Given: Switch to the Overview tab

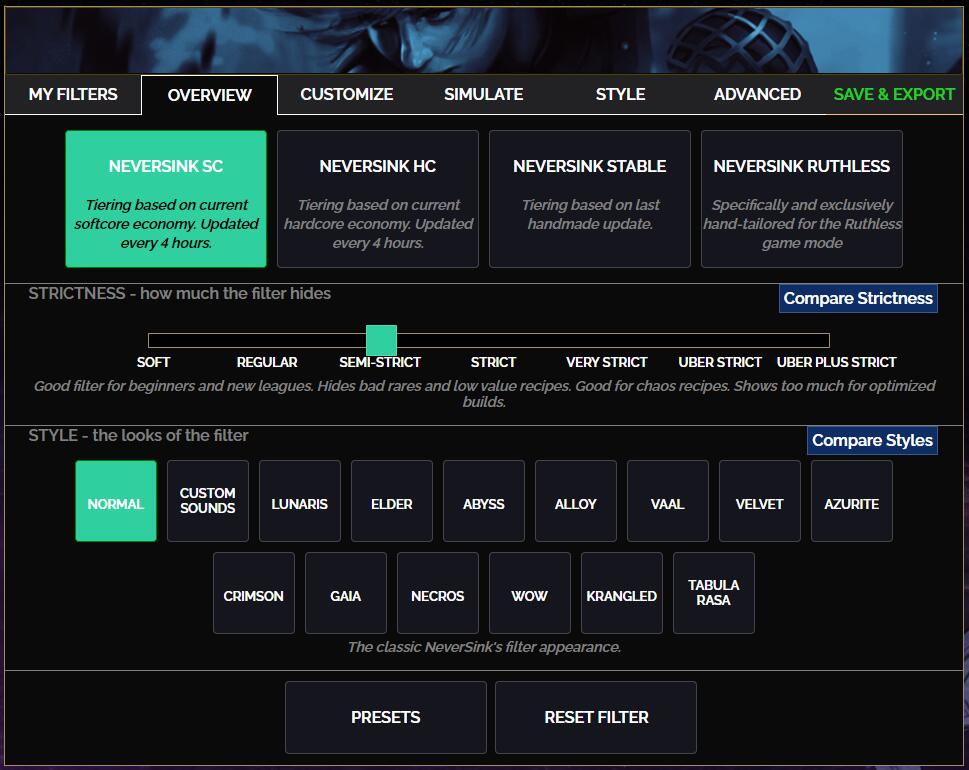Looking at the screenshot, I should pyautogui.click(x=209, y=95).
